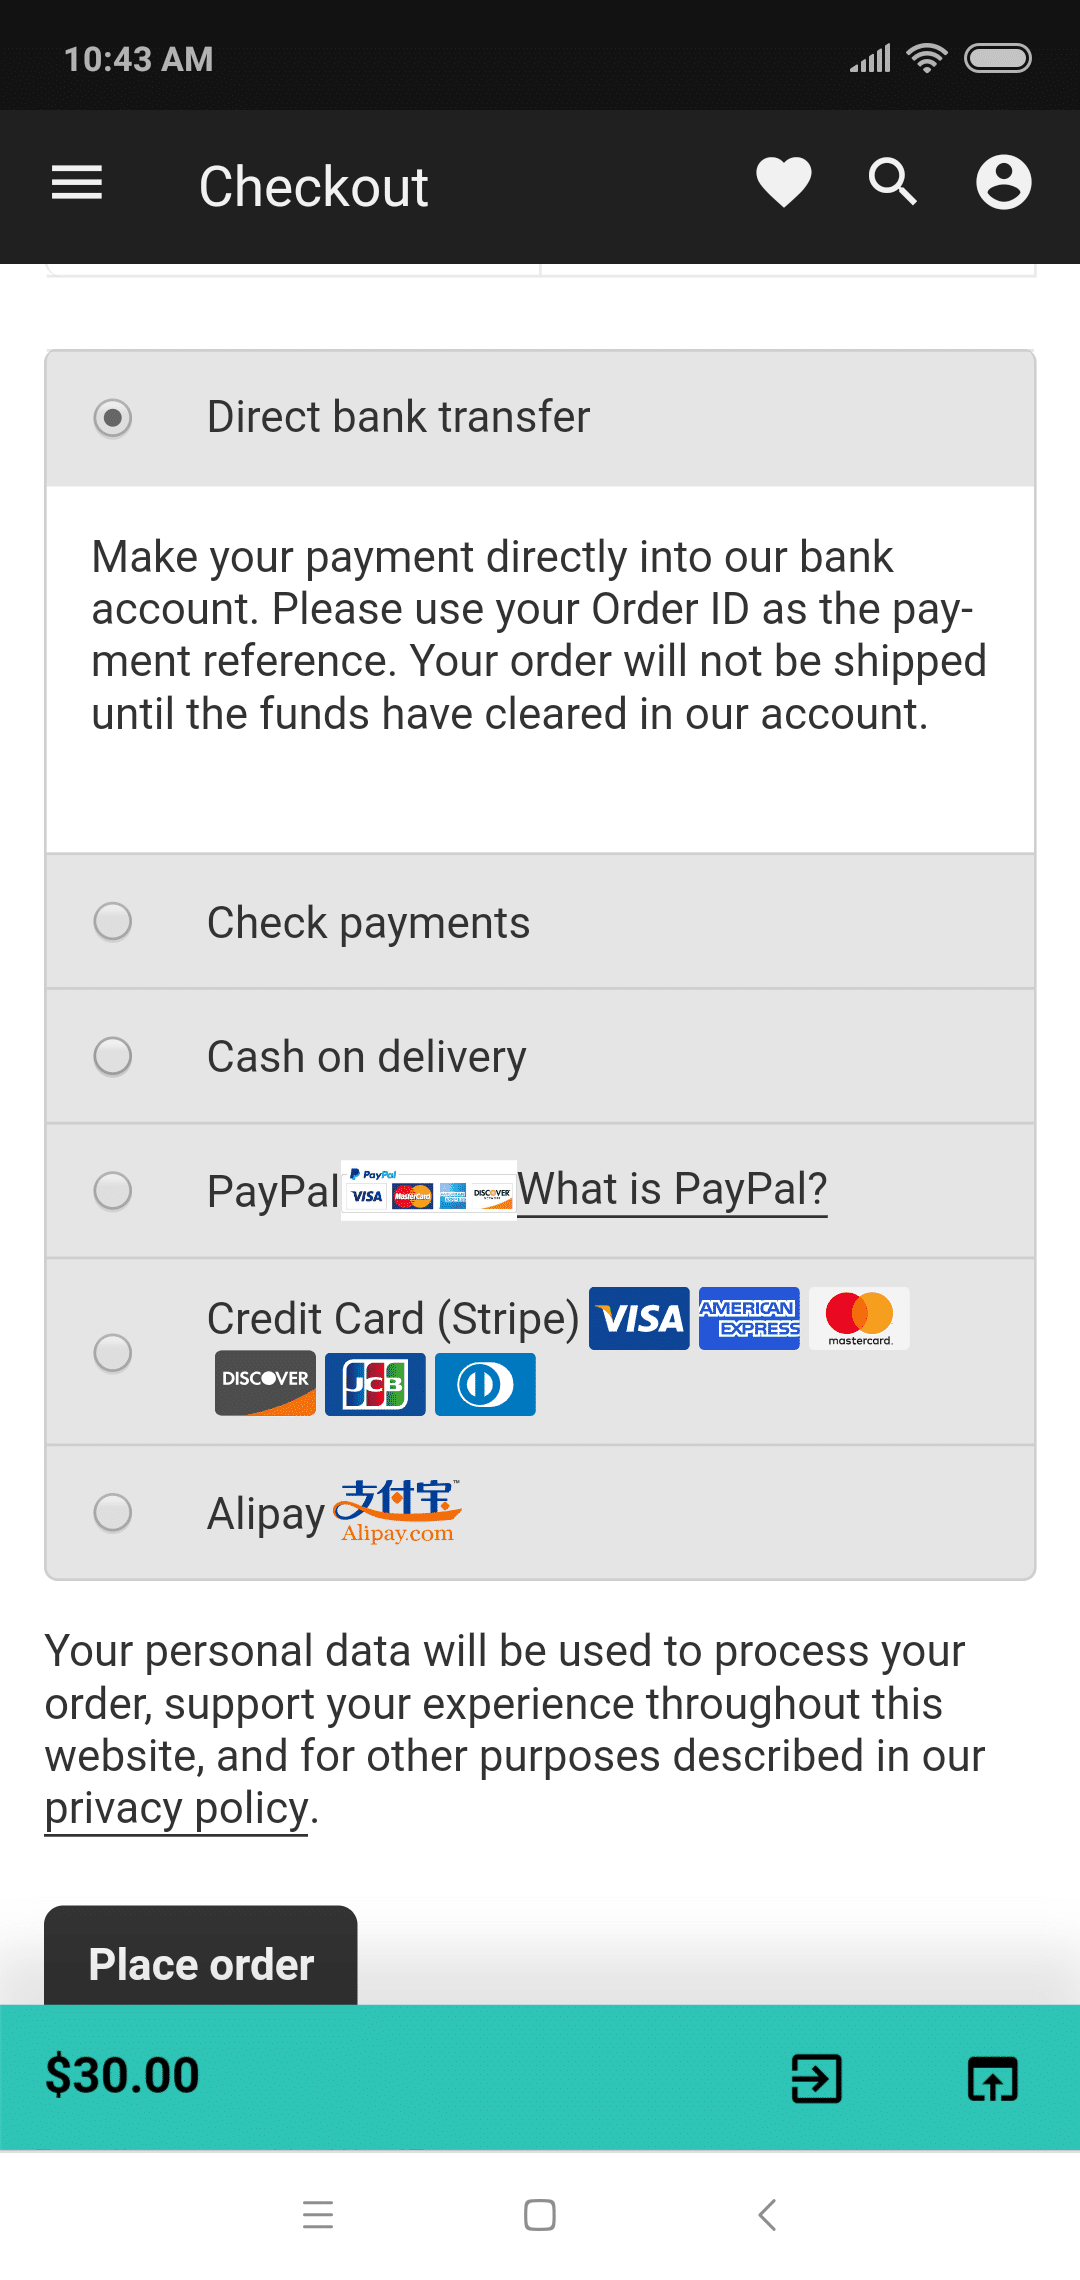Viewport: 1080px width, 2280px height.
Task: Tap the upload-window icon in teal bar
Action: (x=992, y=2079)
